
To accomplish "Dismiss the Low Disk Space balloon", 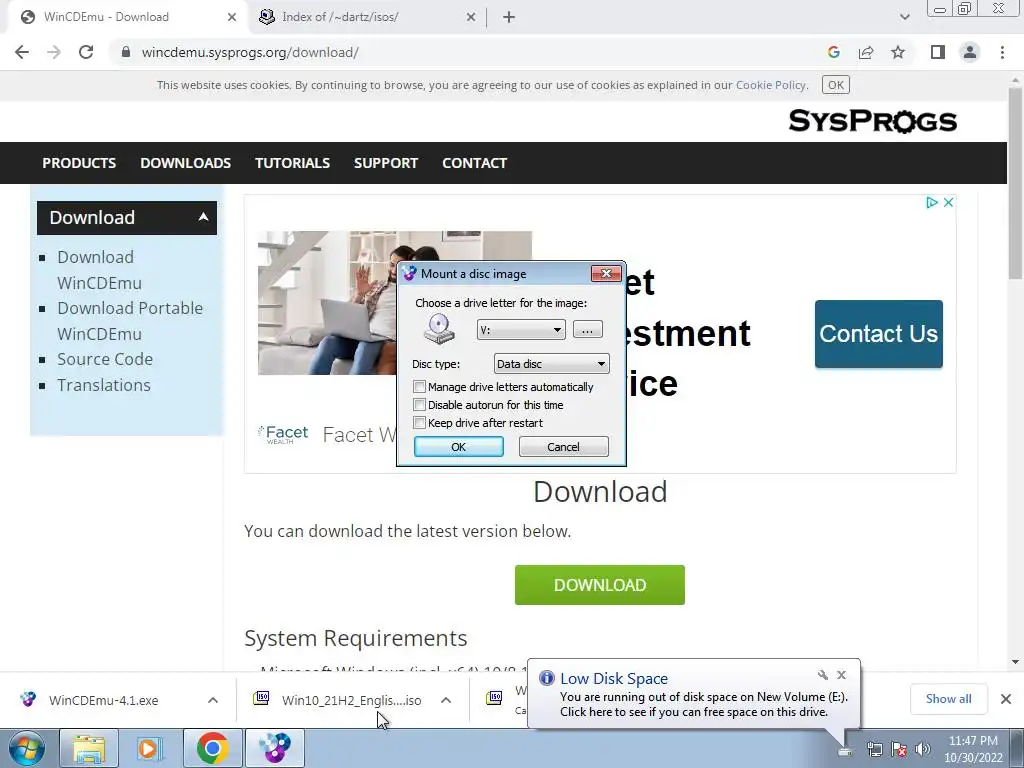I will (841, 675).
